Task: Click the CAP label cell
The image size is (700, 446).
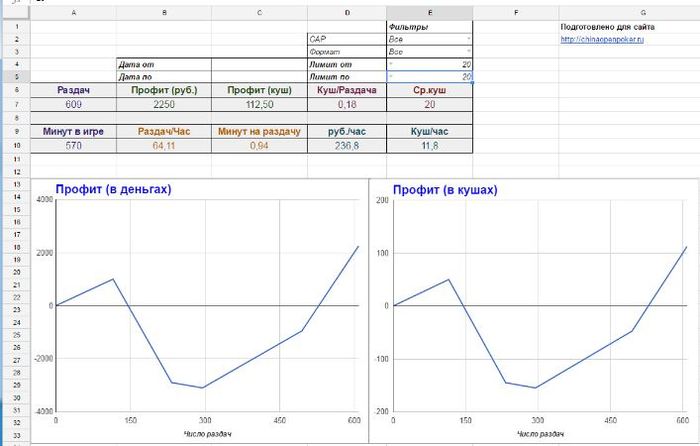Action: click(x=347, y=39)
